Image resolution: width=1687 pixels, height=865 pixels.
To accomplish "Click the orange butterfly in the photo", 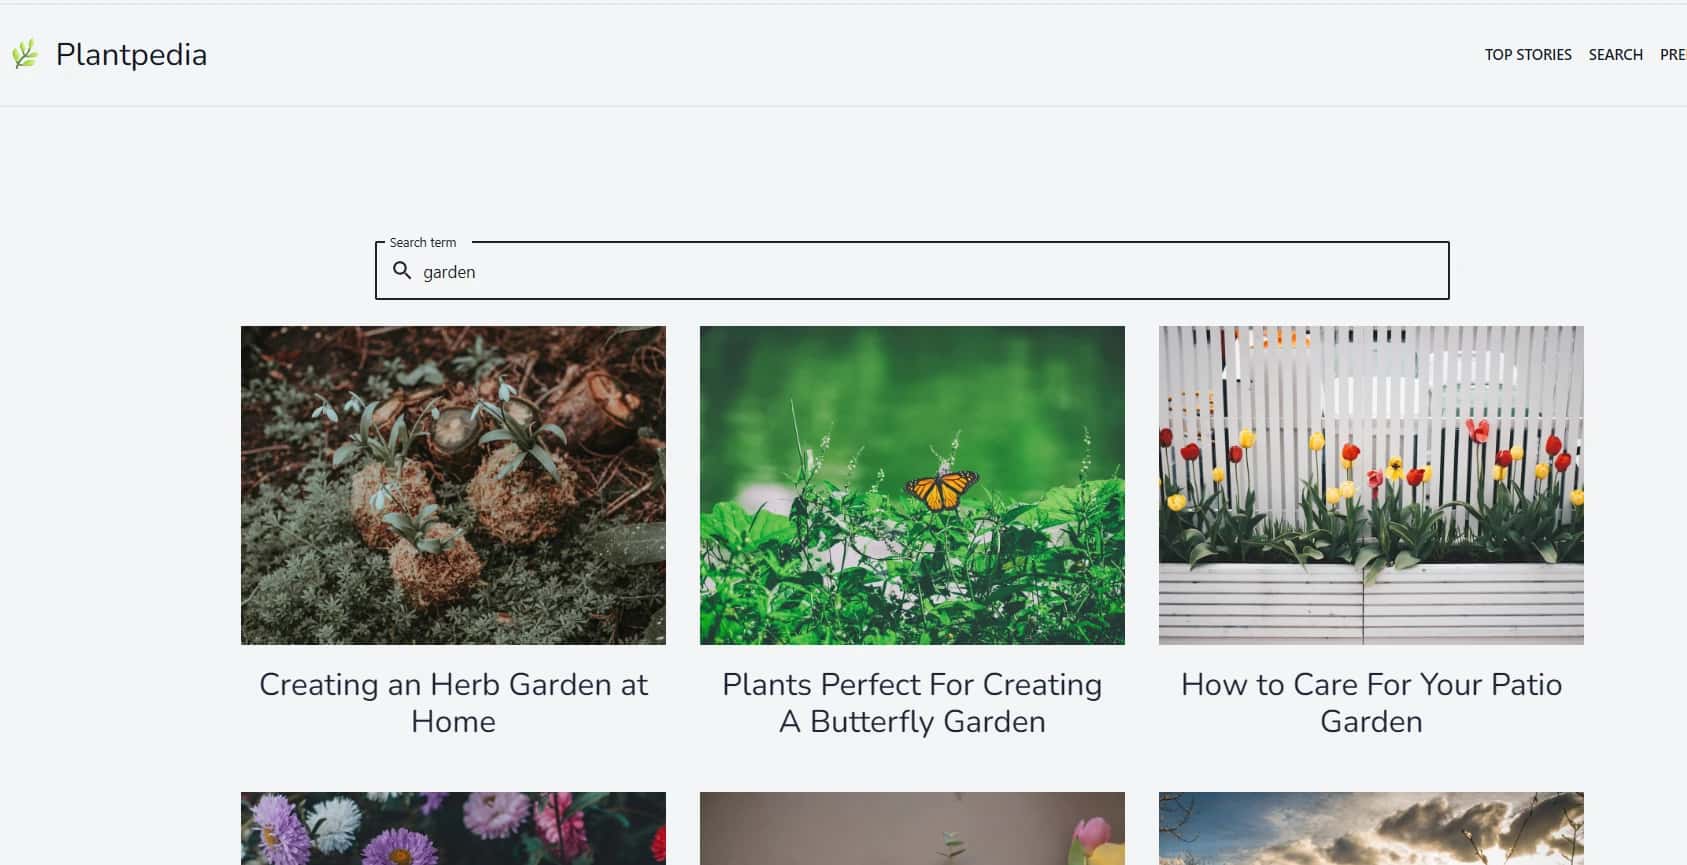I will click(941, 488).
